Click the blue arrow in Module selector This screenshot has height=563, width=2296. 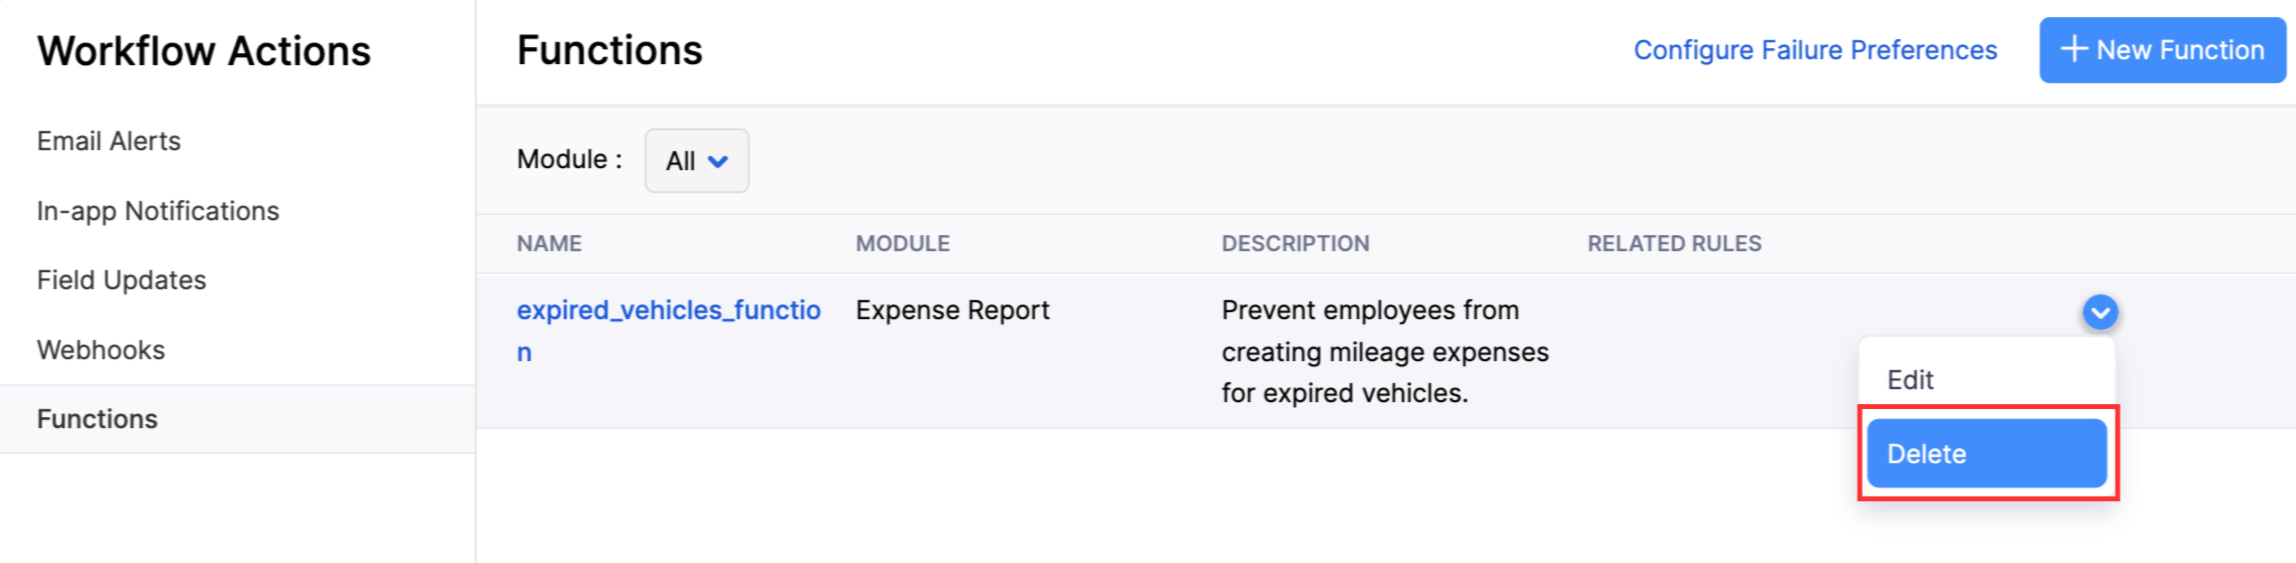point(717,161)
